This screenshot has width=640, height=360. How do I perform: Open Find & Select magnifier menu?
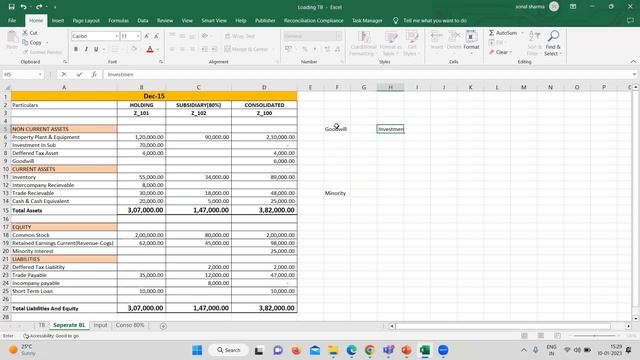coord(553,43)
